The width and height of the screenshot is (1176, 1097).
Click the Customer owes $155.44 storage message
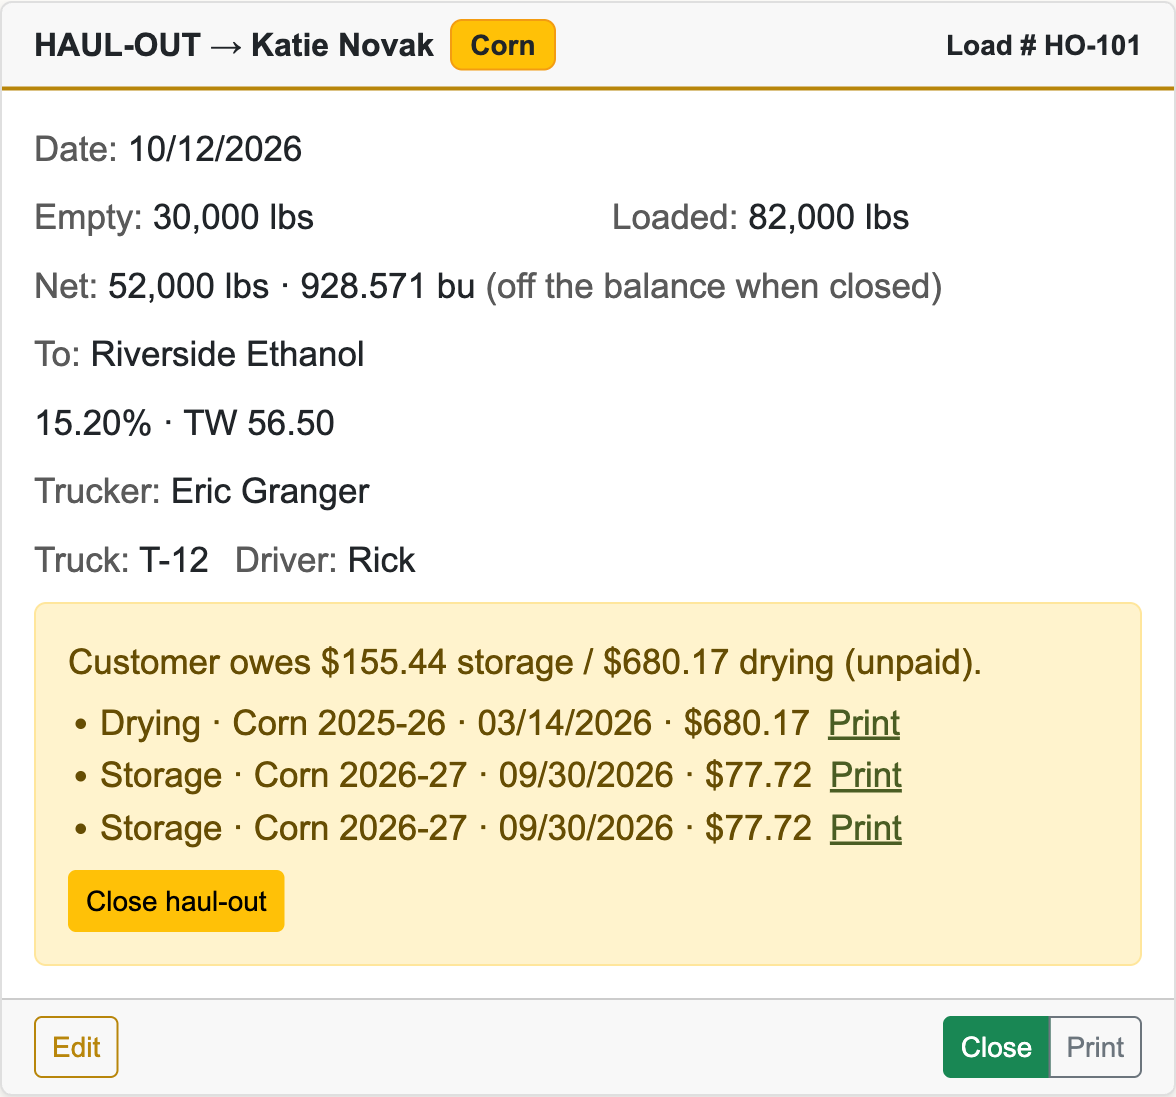tap(525, 663)
